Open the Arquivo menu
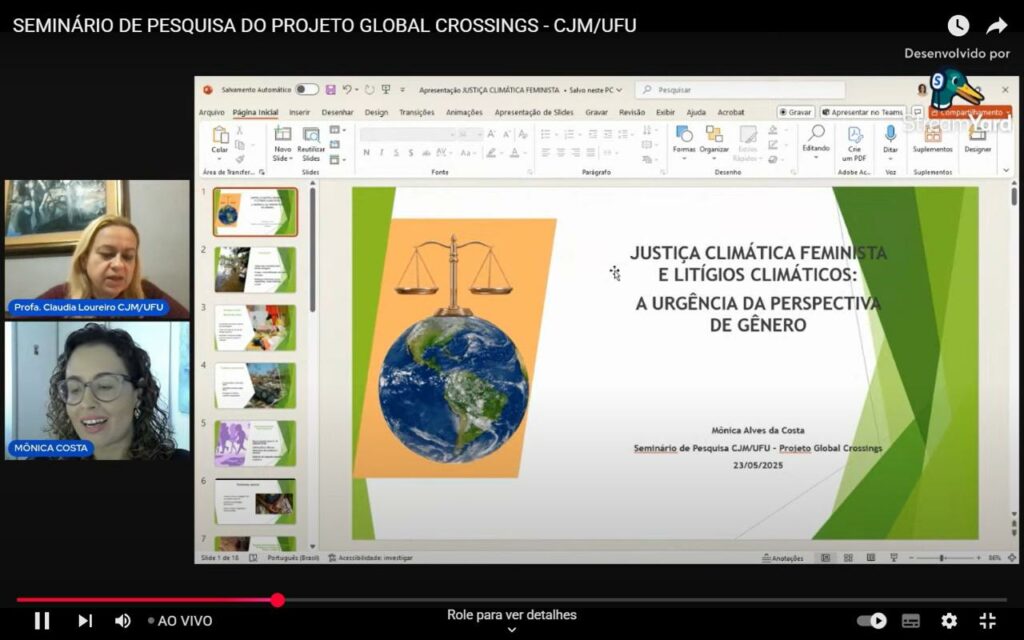The width and height of the screenshot is (1024, 640). (212, 112)
